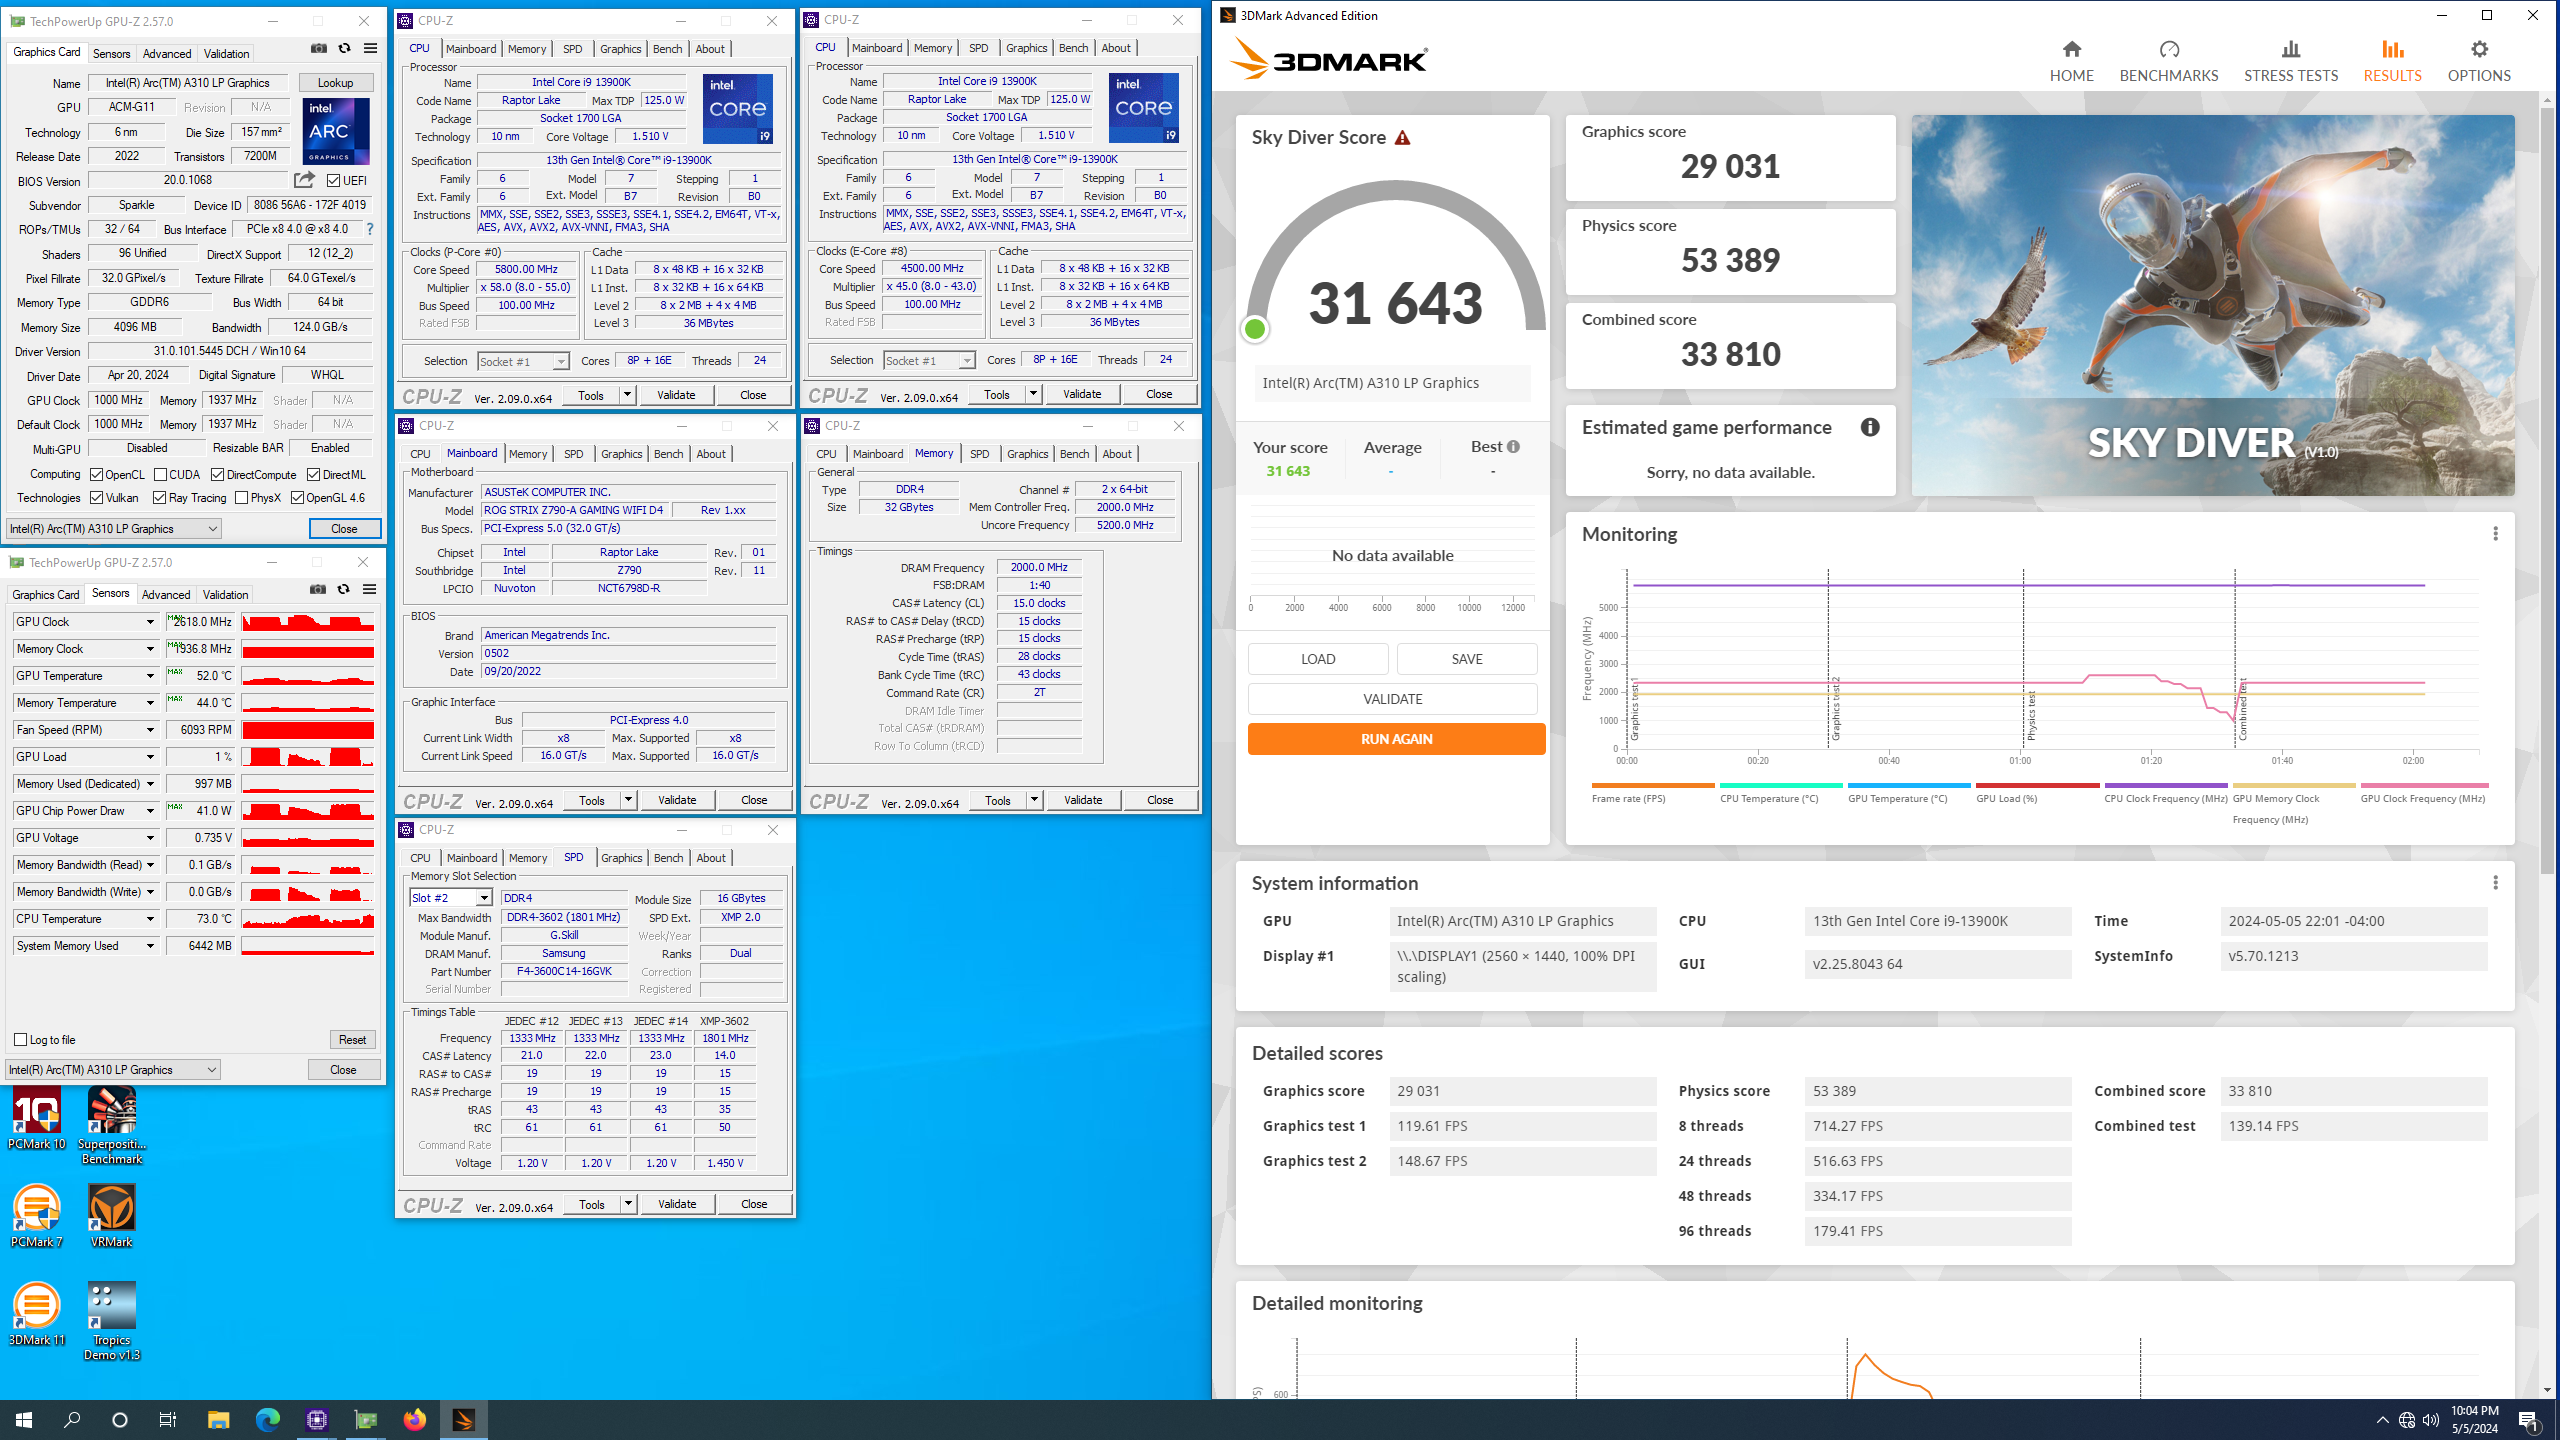Click the BIOS share/export icon in GPU-Z
Image resolution: width=2560 pixels, height=1440 pixels.
pyautogui.click(x=304, y=180)
